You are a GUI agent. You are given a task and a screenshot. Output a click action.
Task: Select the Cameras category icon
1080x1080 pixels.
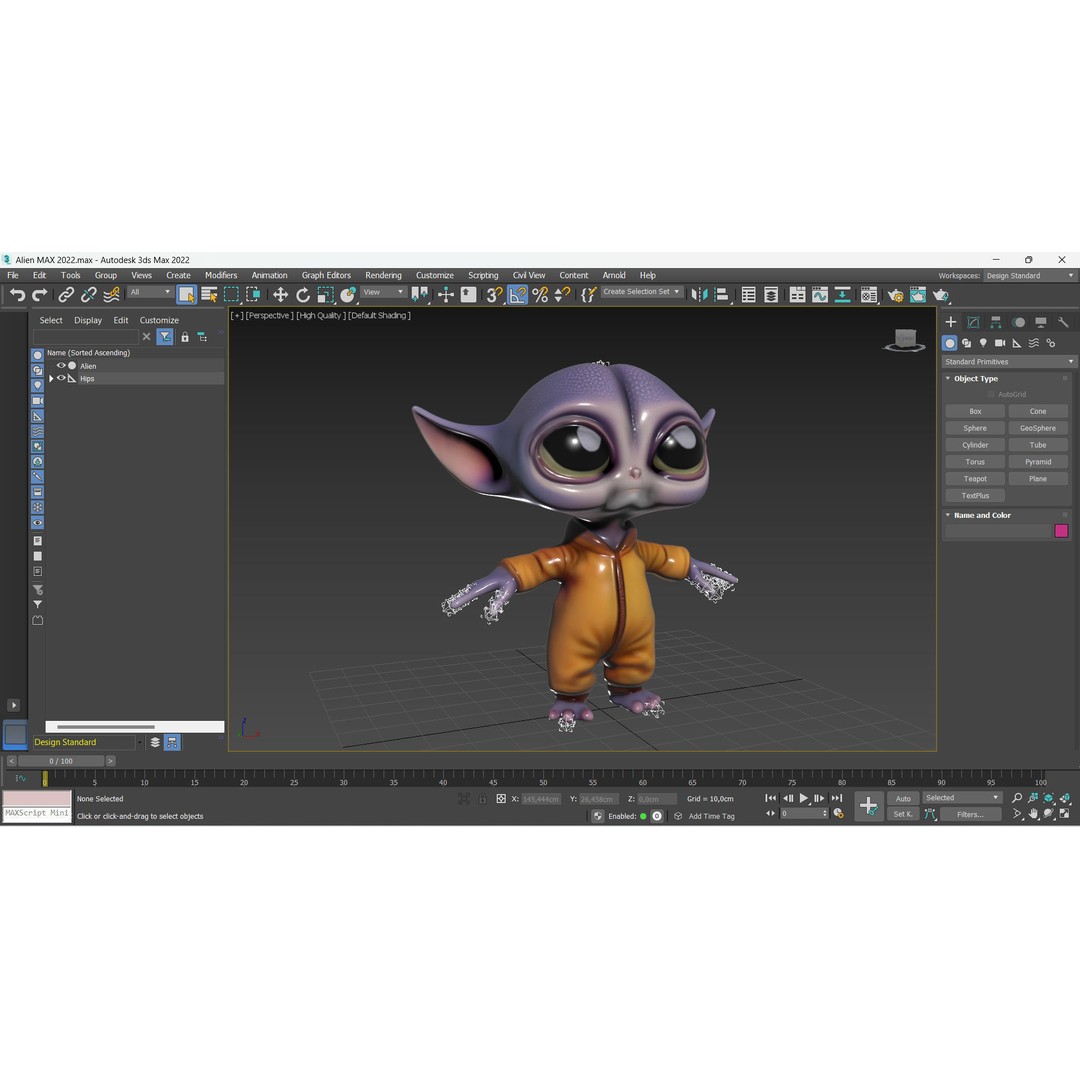tap(1000, 342)
